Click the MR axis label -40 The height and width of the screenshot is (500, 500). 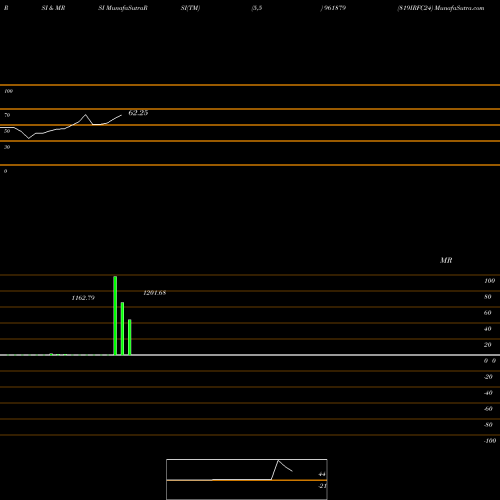point(488,393)
